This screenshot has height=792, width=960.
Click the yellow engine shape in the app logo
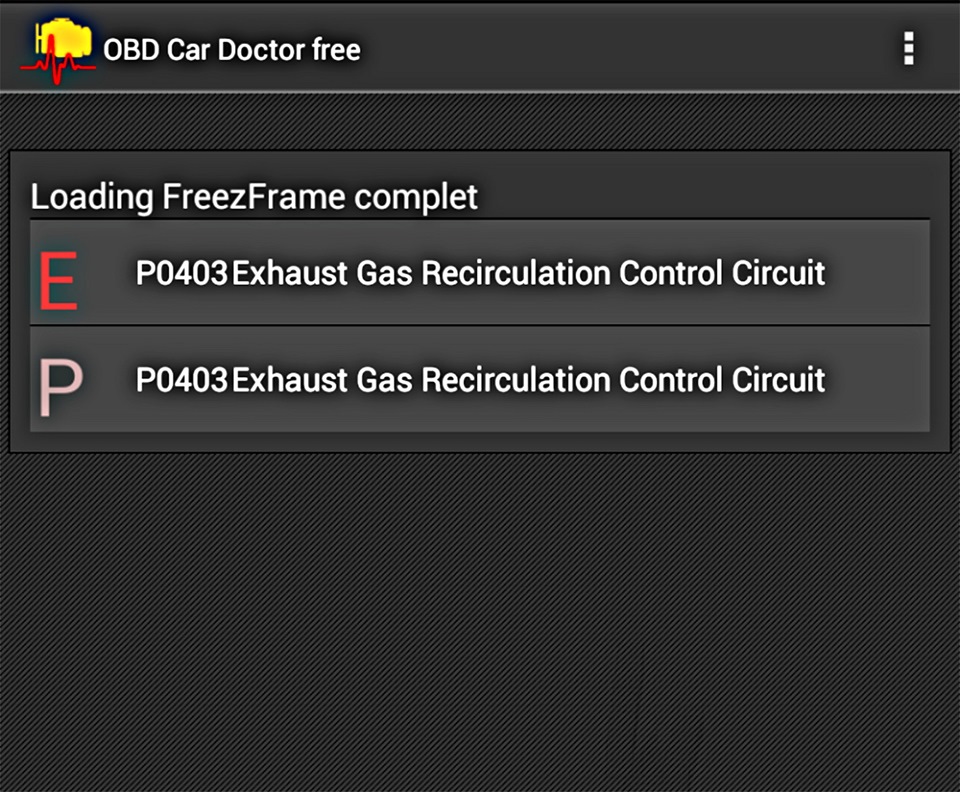(x=65, y=38)
